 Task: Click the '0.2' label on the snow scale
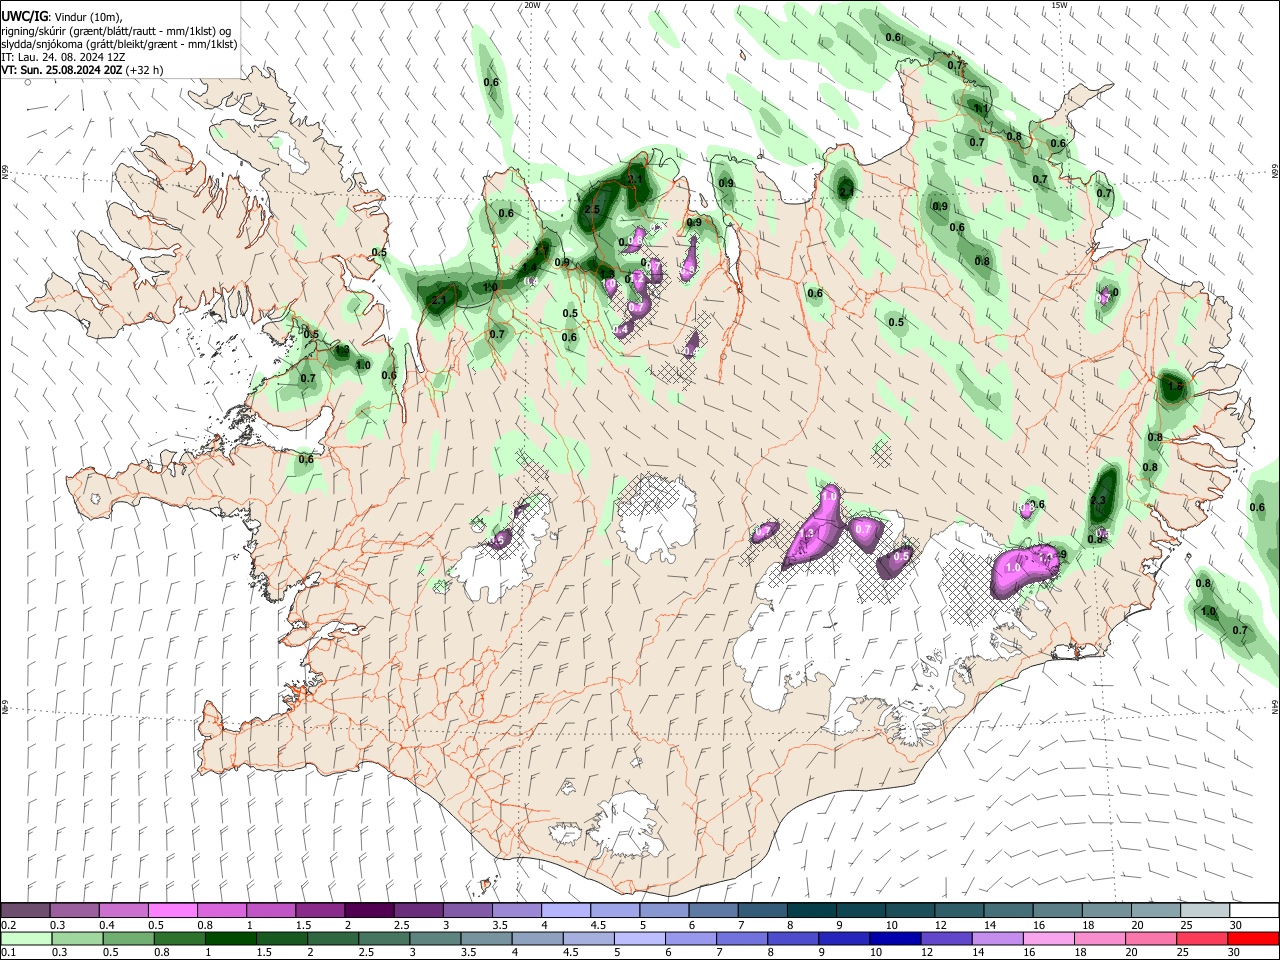tap(8, 925)
